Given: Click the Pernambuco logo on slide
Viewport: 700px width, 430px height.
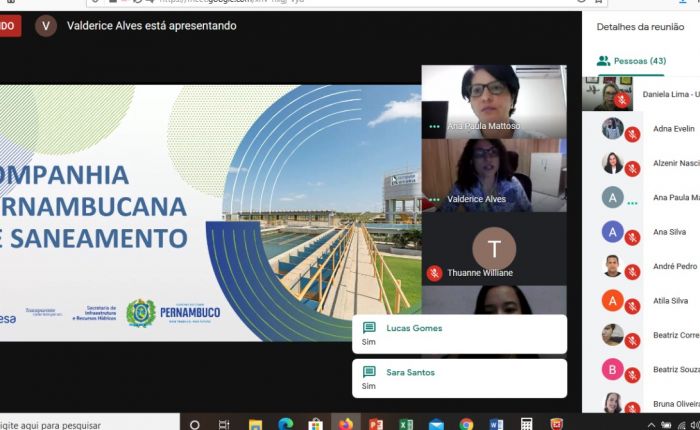Looking at the screenshot, I should (173, 313).
